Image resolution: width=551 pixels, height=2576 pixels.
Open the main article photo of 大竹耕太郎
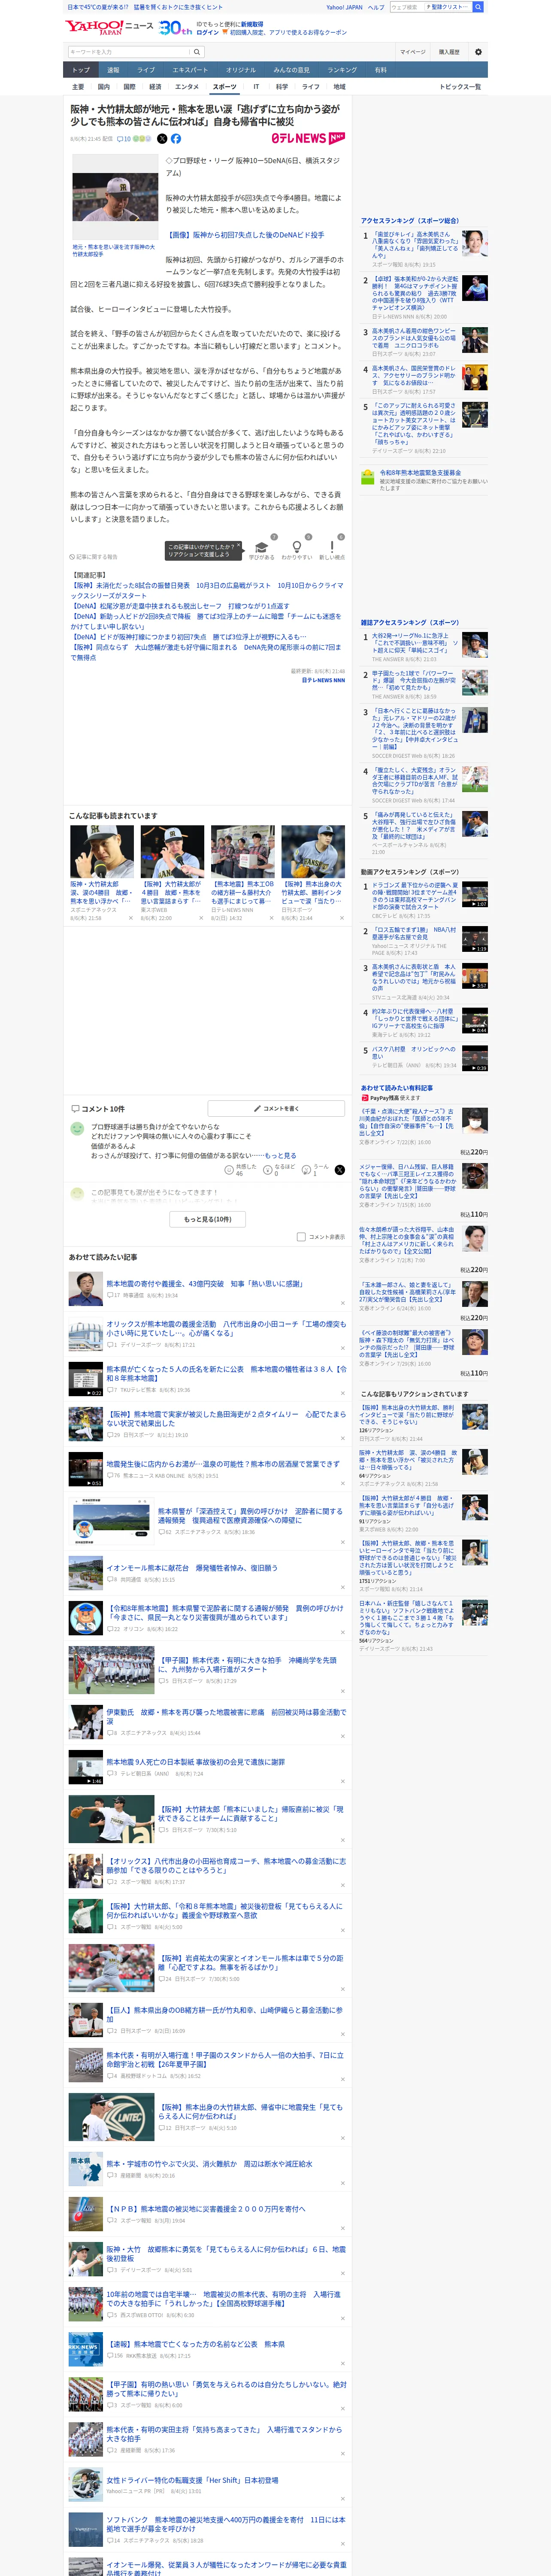(115, 207)
